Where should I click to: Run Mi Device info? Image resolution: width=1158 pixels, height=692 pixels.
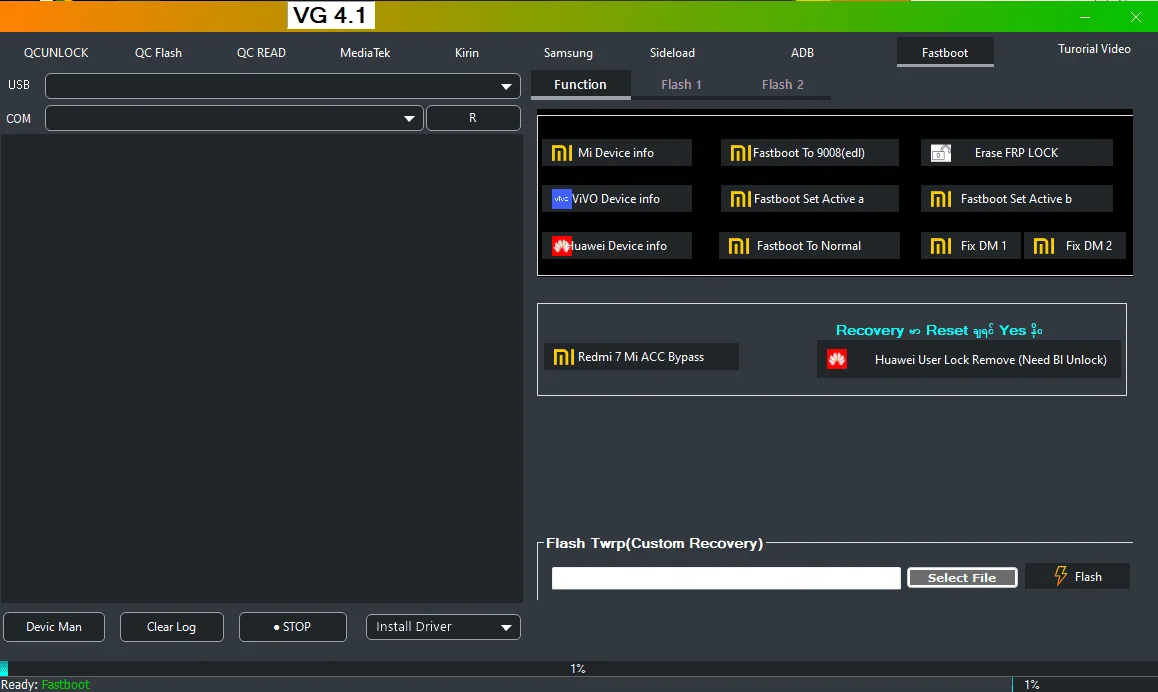tap(617, 153)
